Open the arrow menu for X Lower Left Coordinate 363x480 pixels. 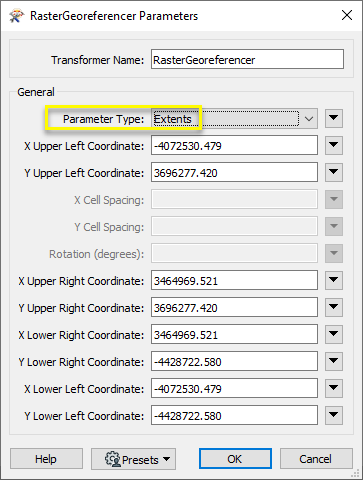pyautogui.click(x=334, y=388)
